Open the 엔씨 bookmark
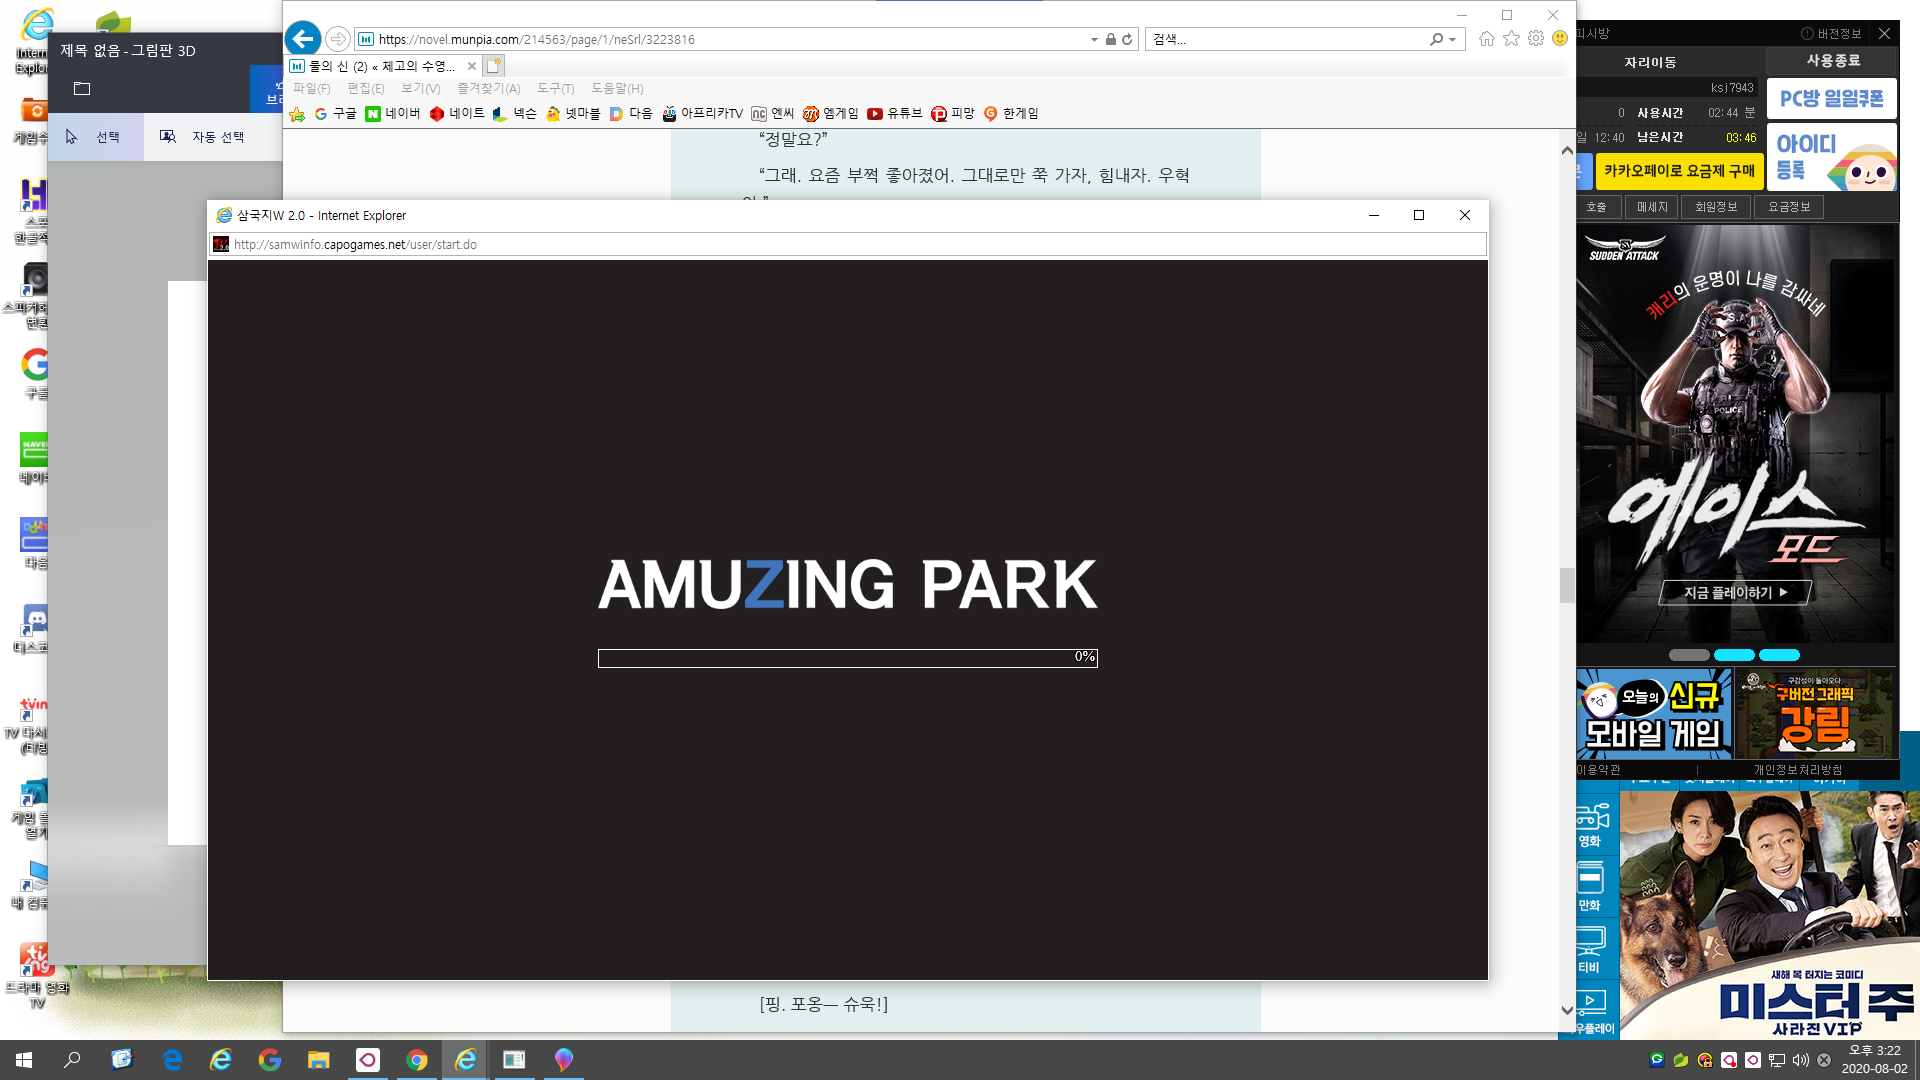 tap(772, 114)
